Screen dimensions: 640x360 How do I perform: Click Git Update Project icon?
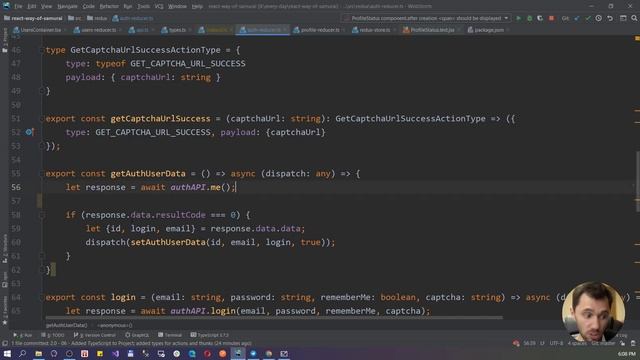click(x=577, y=18)
